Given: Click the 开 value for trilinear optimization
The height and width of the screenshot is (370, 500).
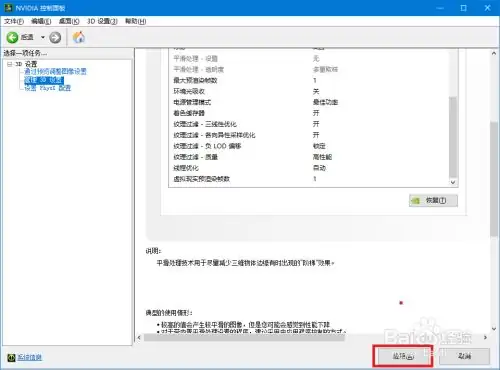Looking at the screenshot, I should pos(316,124).
